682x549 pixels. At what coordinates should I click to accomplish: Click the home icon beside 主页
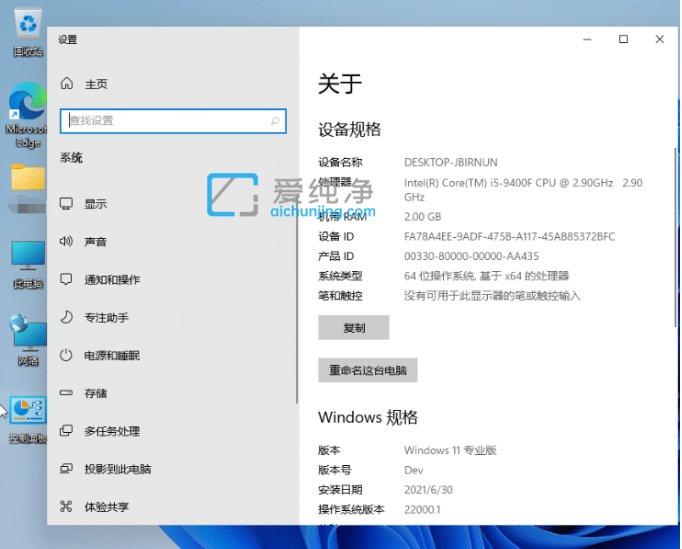coord(67,83)
